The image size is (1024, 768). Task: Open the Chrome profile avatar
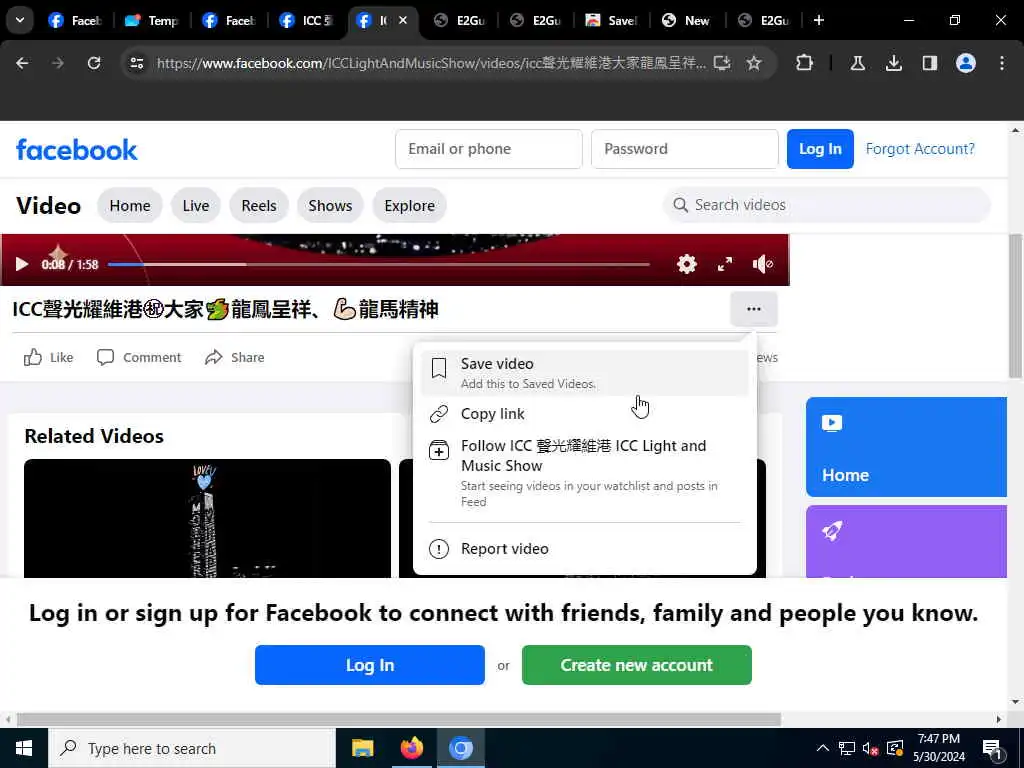coord(965,63)
